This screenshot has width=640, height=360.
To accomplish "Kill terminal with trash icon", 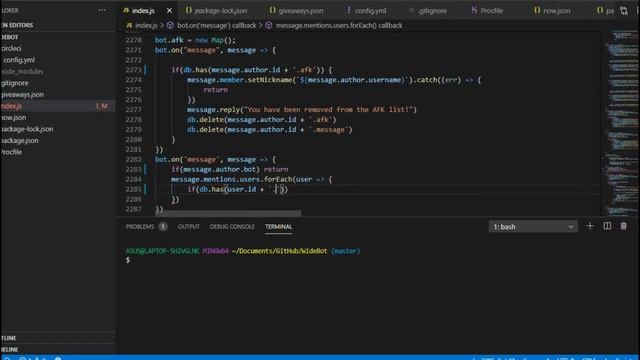I will (623, 226).
